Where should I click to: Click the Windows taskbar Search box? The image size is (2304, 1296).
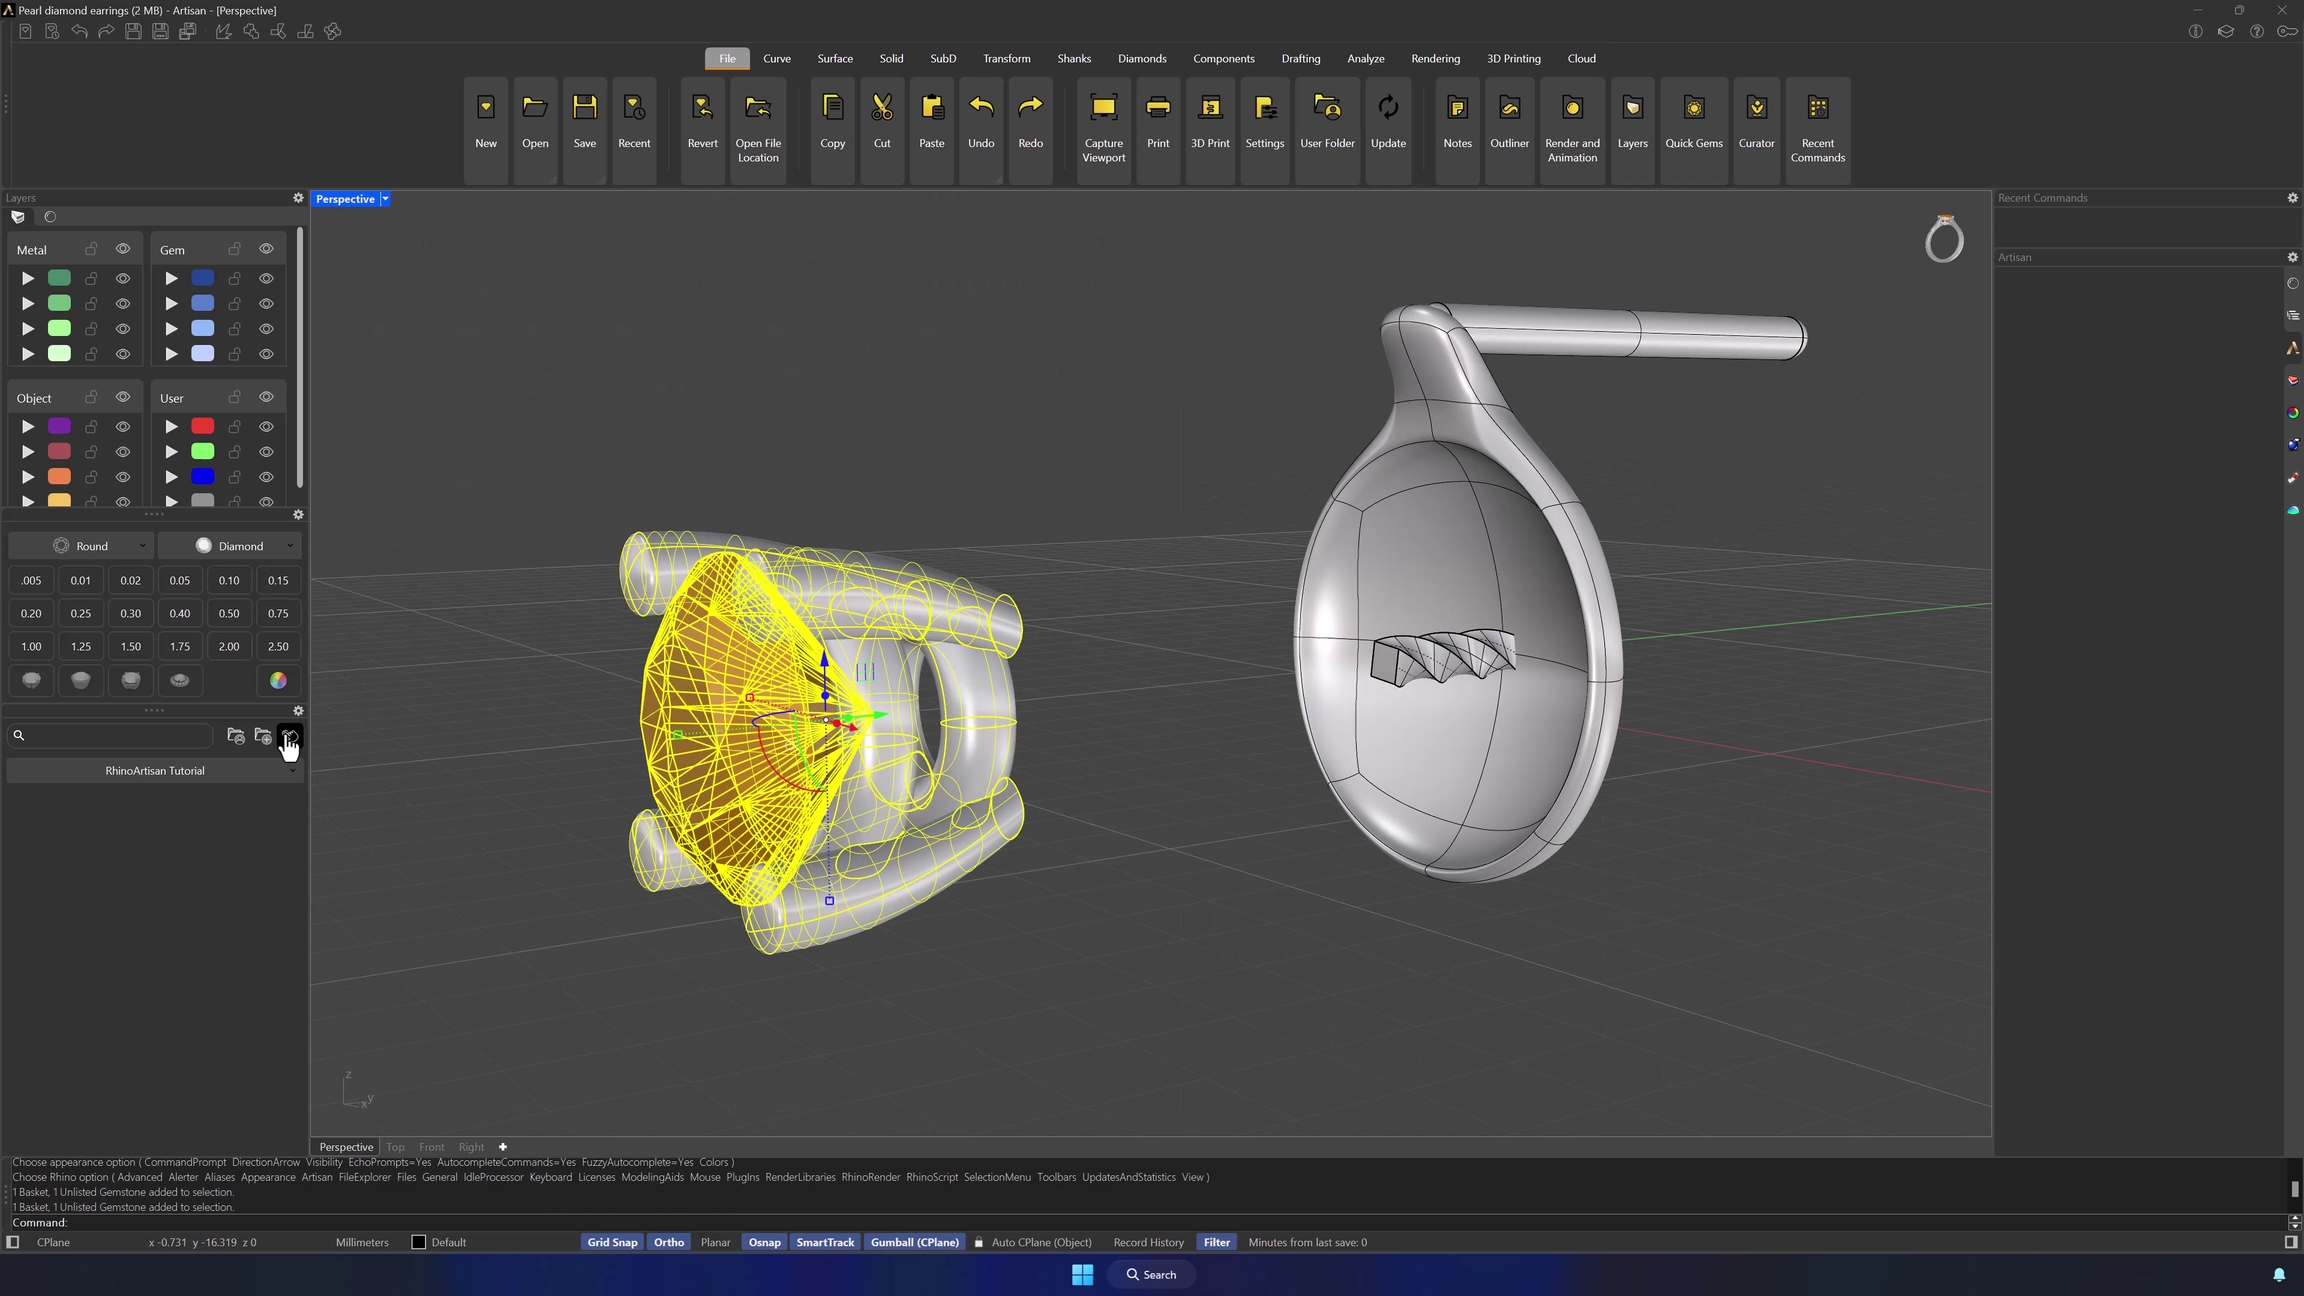coord(1151,1274)
